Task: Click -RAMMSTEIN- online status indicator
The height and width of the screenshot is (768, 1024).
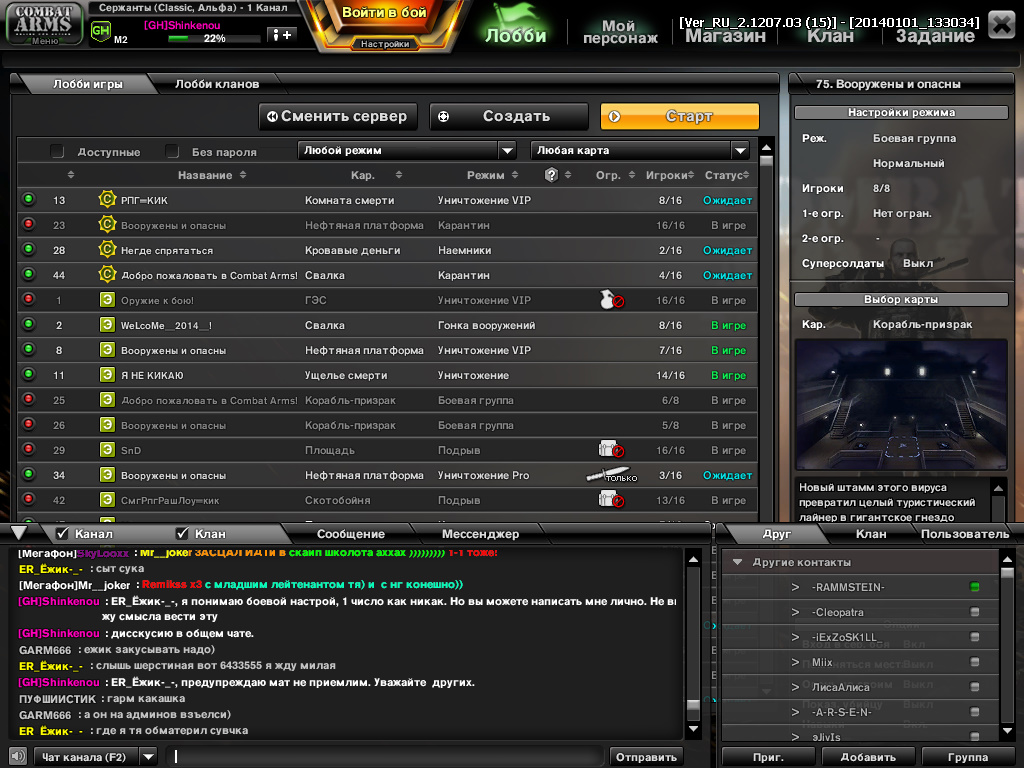Action: tap(974, 587)
